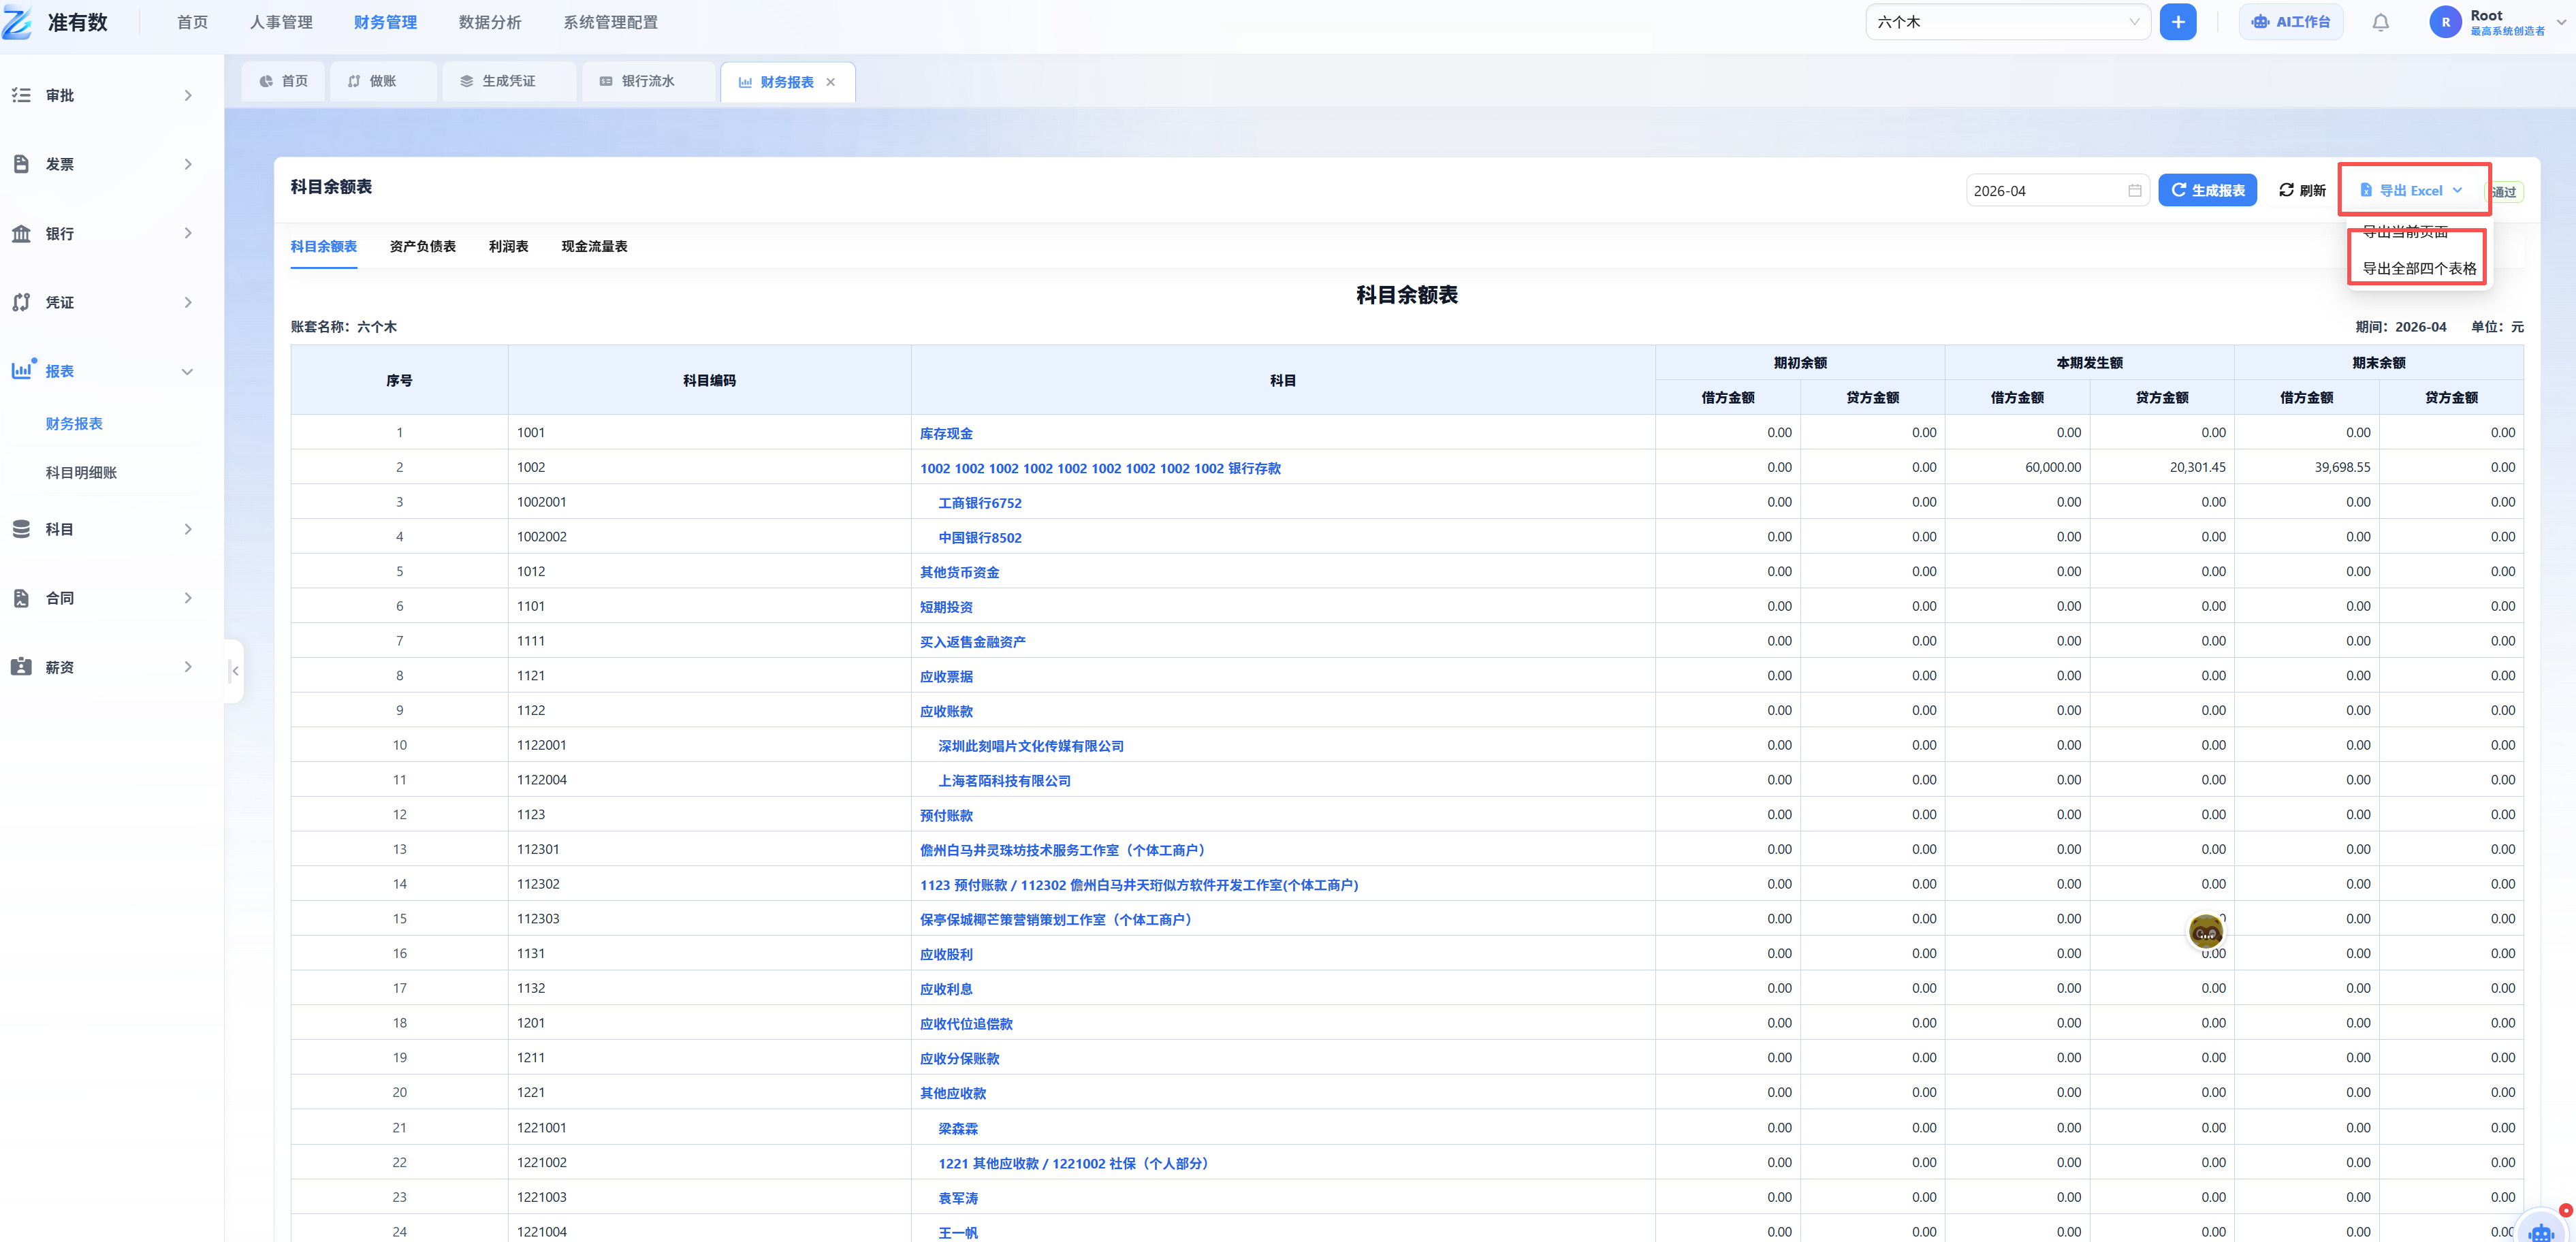Collapse the 报表 menu chevron

187,371
